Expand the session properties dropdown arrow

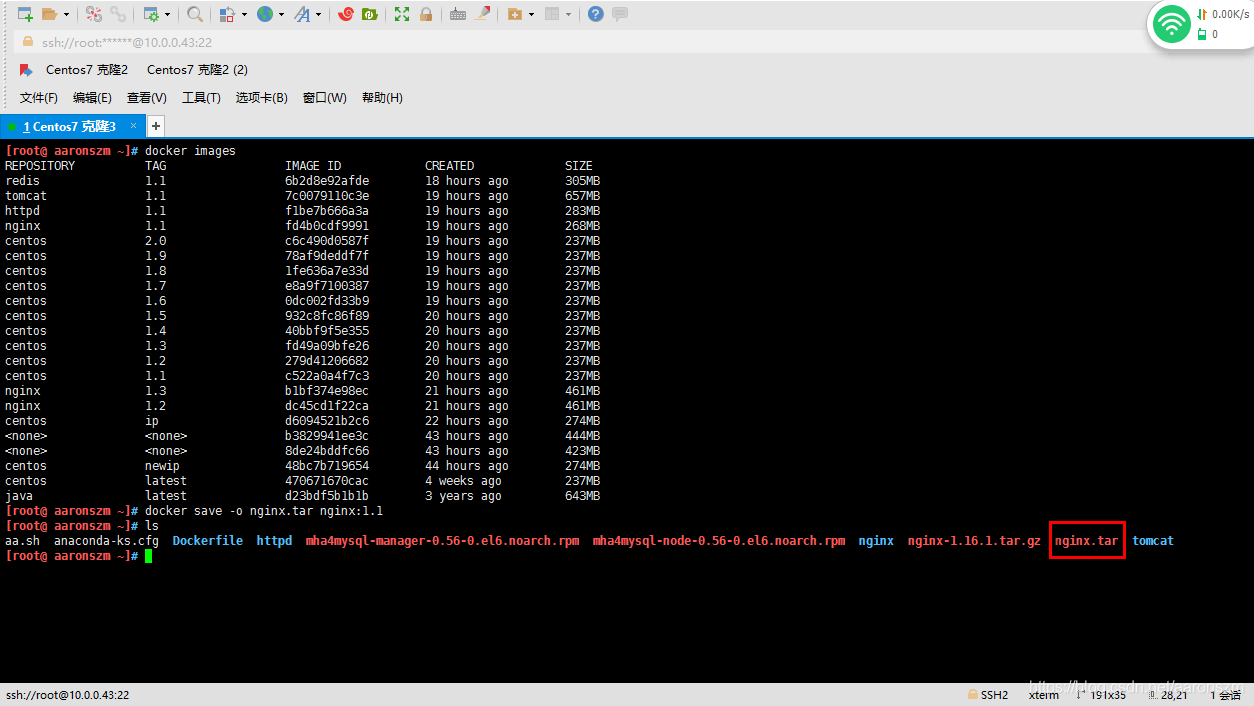[166, 15]
